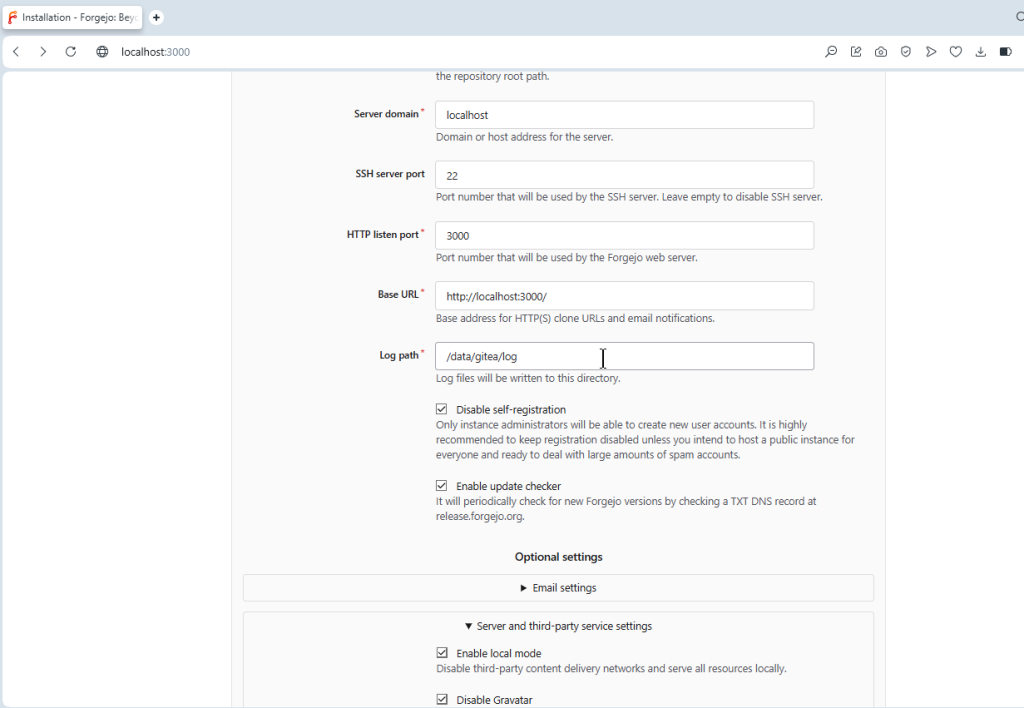Click the globe site info icon
Screen dimensions: 1024x708
(102, 52)
